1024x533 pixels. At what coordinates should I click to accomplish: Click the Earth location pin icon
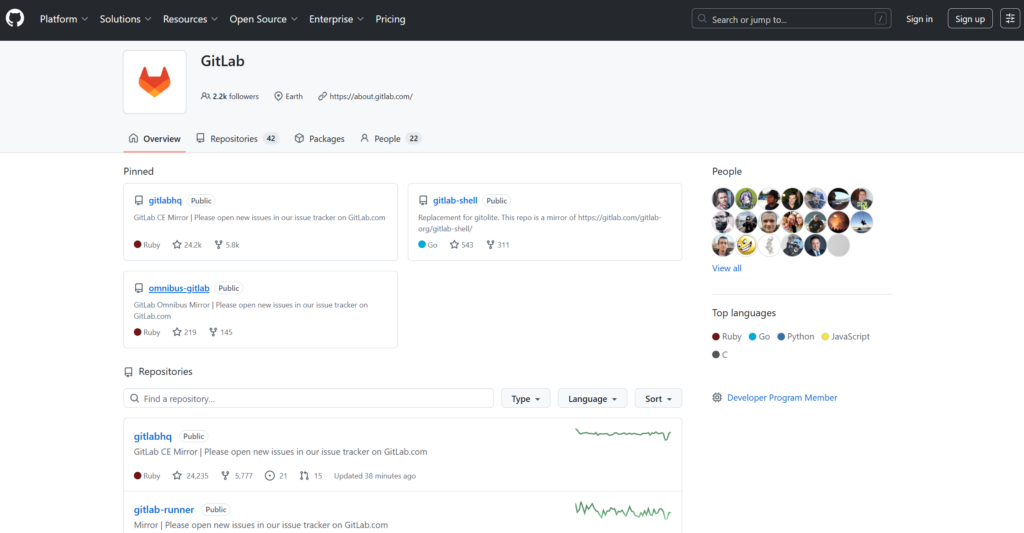278,96
